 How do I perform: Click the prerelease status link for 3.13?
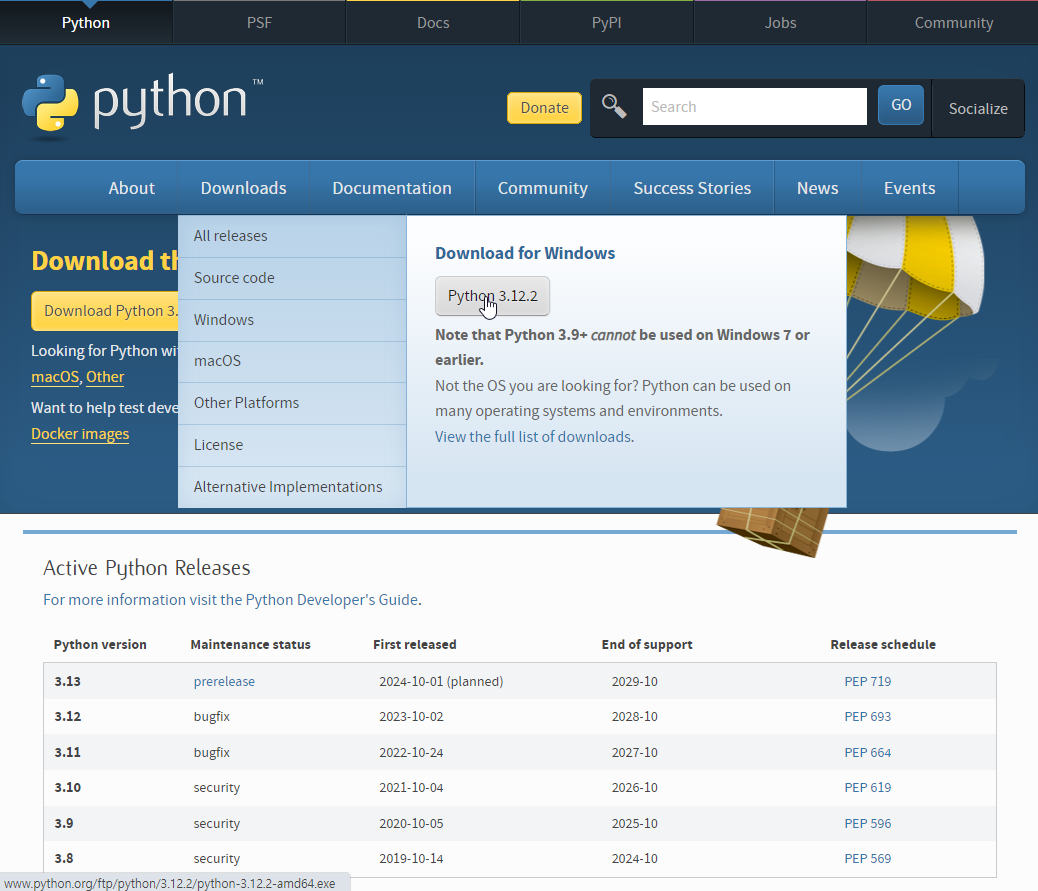pos(224,681)
